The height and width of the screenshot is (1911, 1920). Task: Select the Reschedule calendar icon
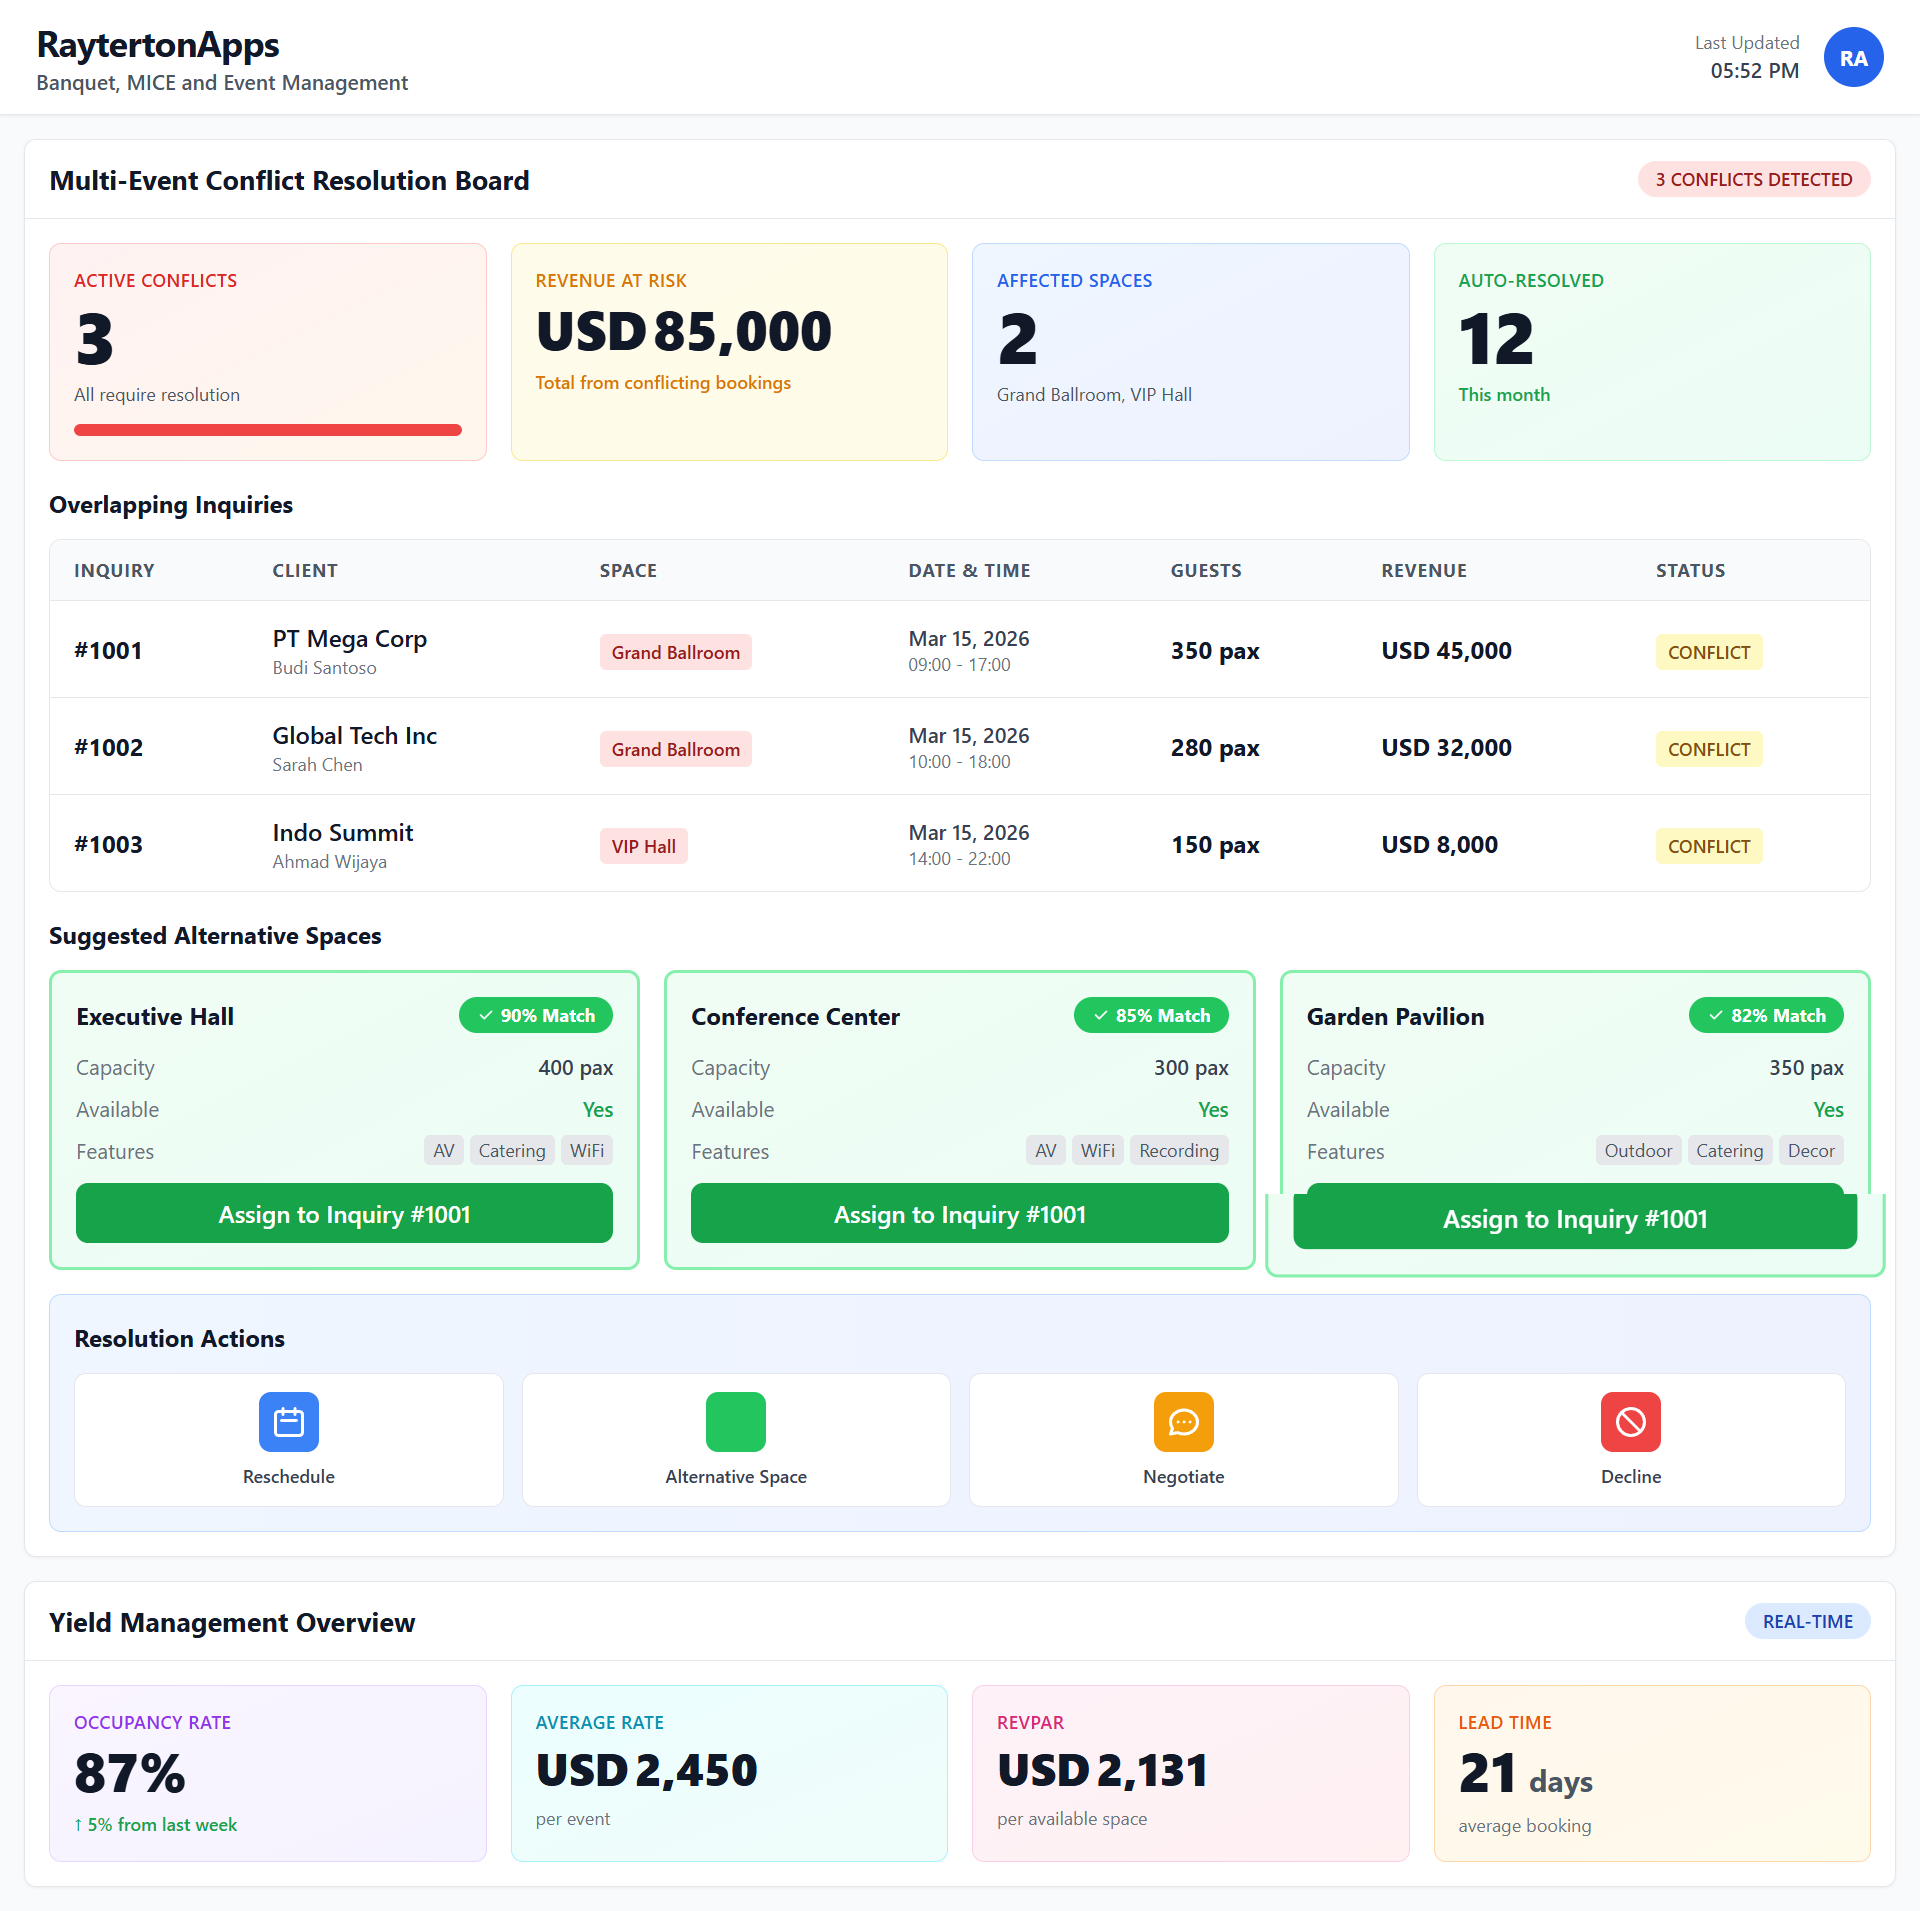click(287, 1421)
